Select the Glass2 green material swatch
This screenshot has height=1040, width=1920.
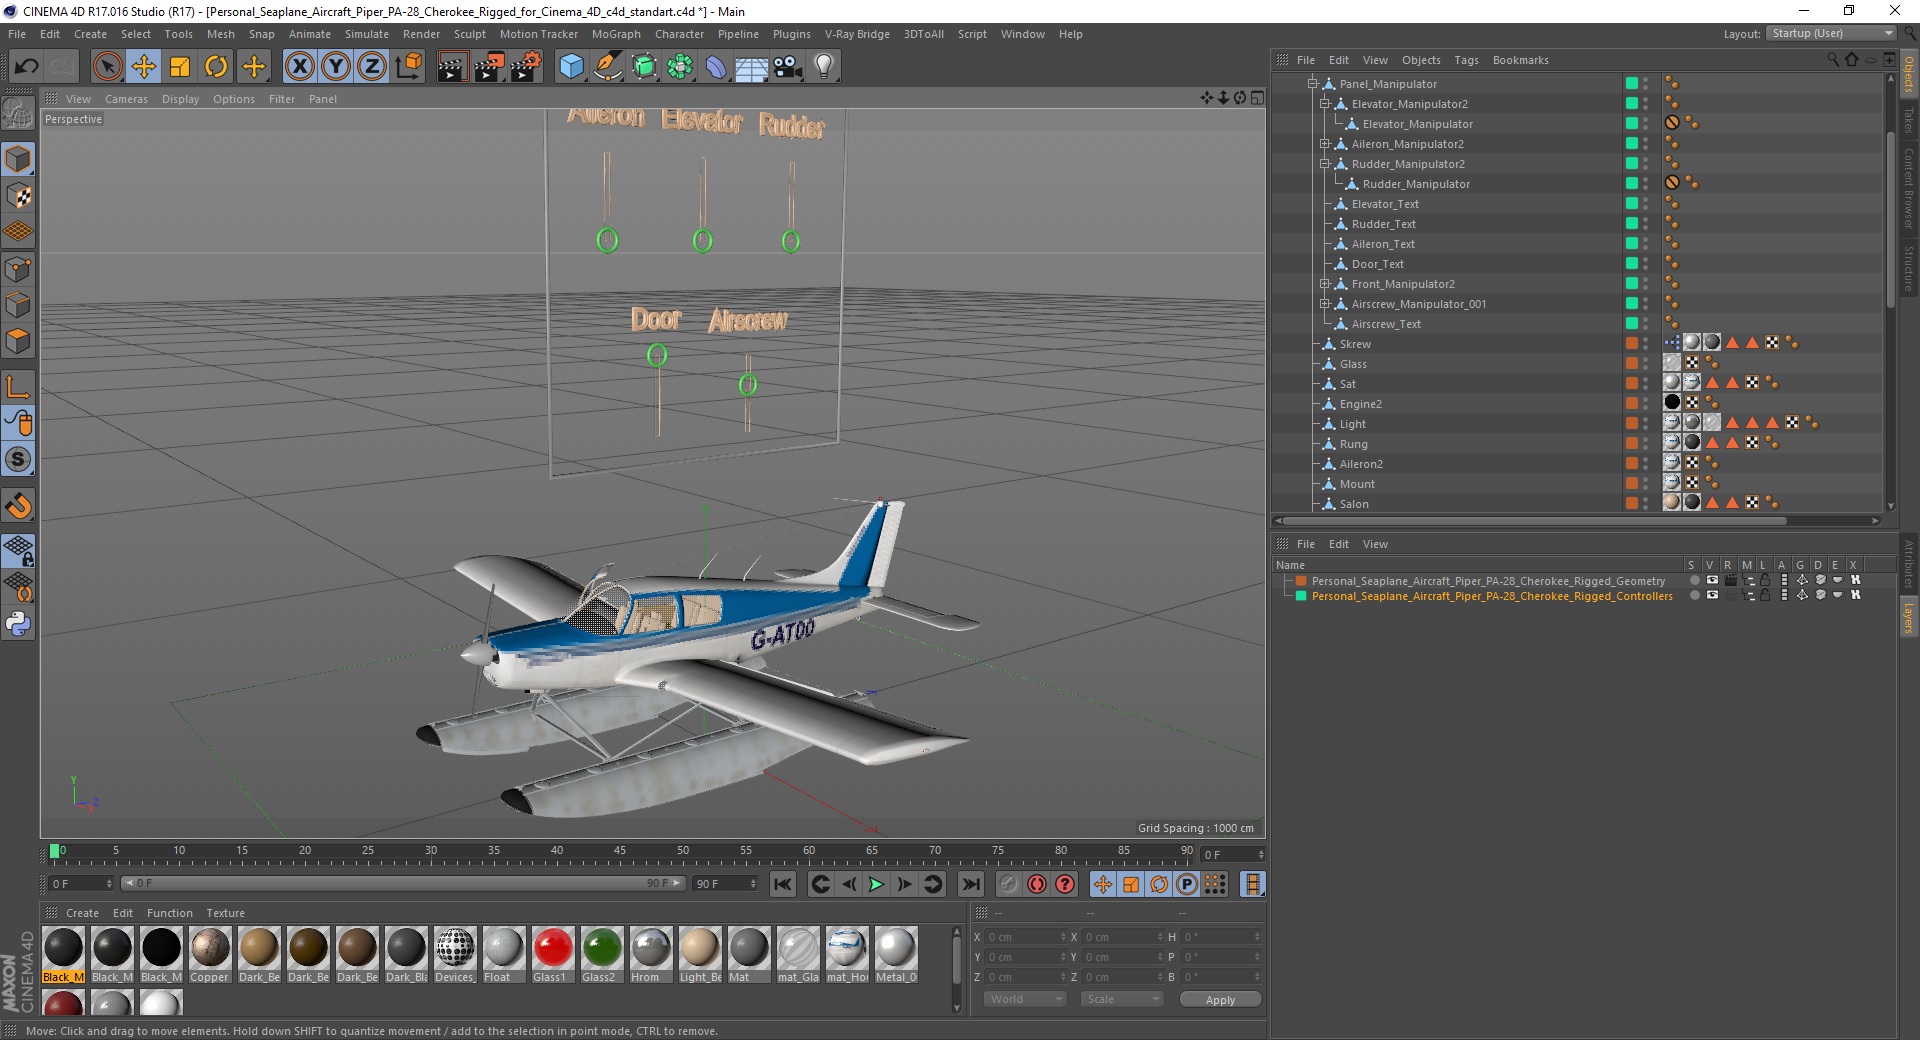pos(602,955)
